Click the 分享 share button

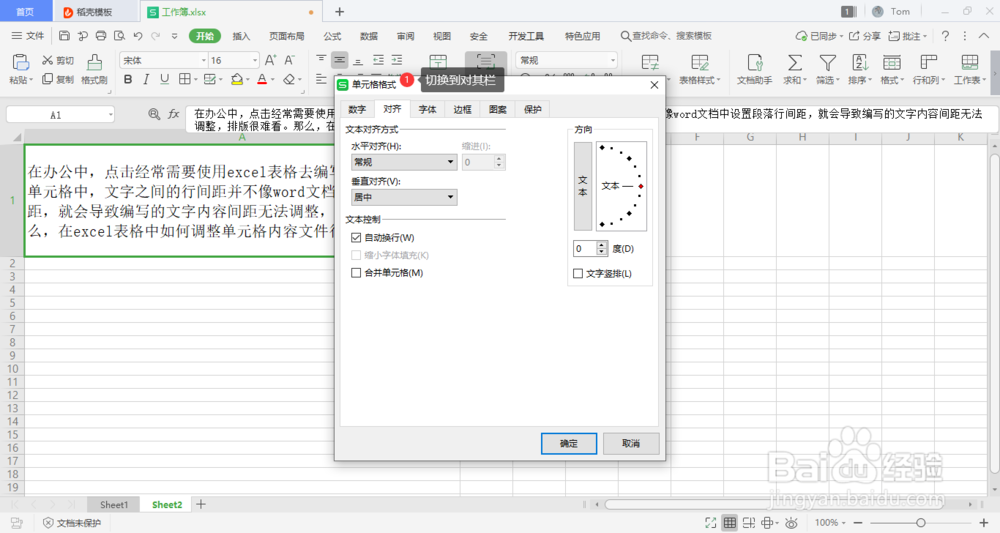pos(864,36)
